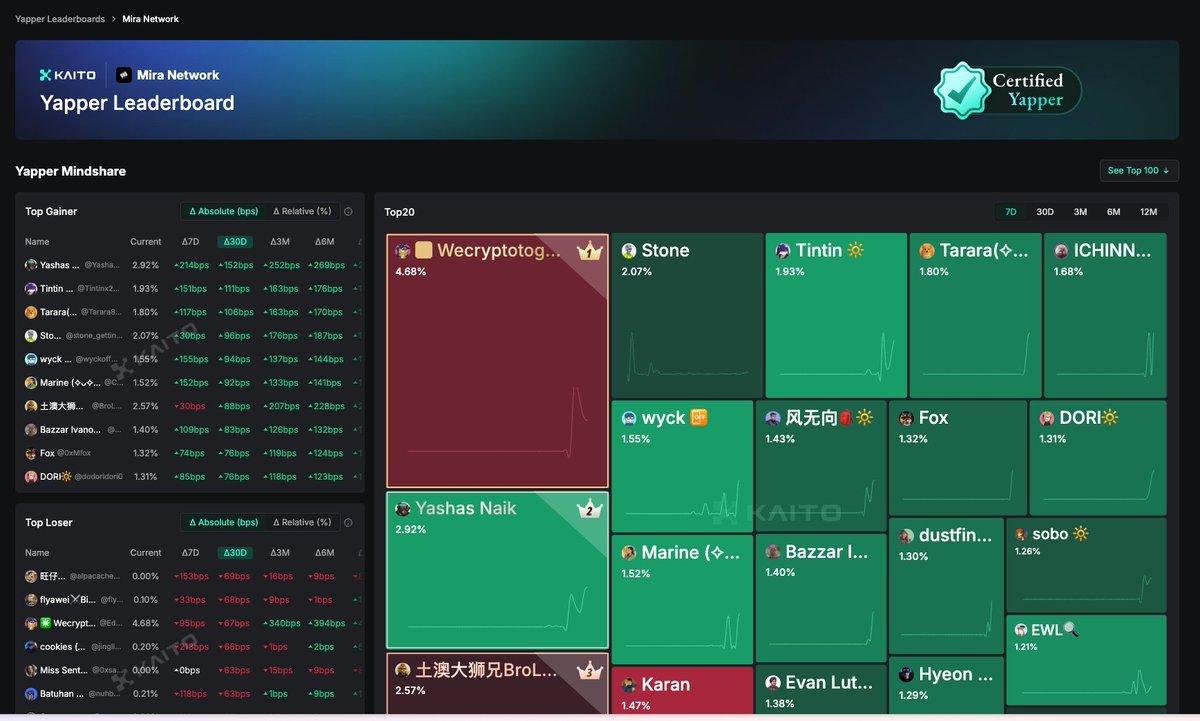Switch Top20 treemap to 6M
This screenshot has width=1200, height=721.
[x=1113, y=212]
